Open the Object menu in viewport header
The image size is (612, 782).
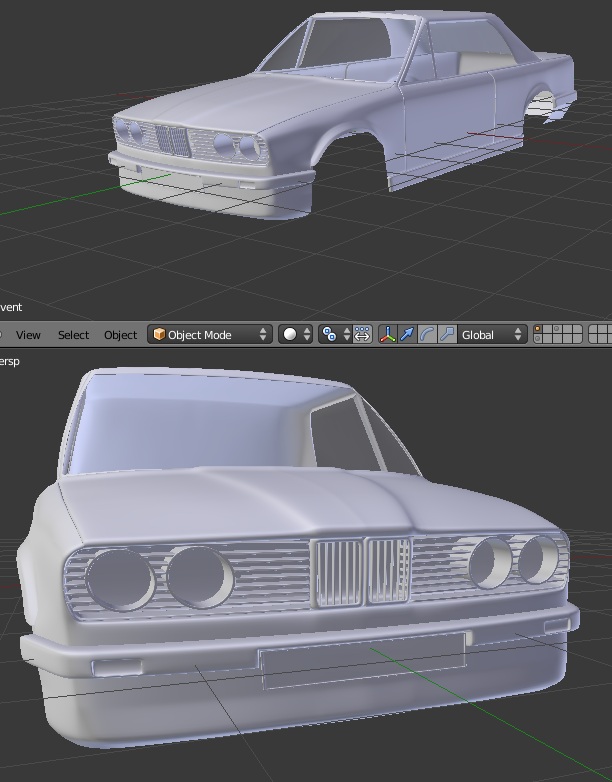(120, 335)
